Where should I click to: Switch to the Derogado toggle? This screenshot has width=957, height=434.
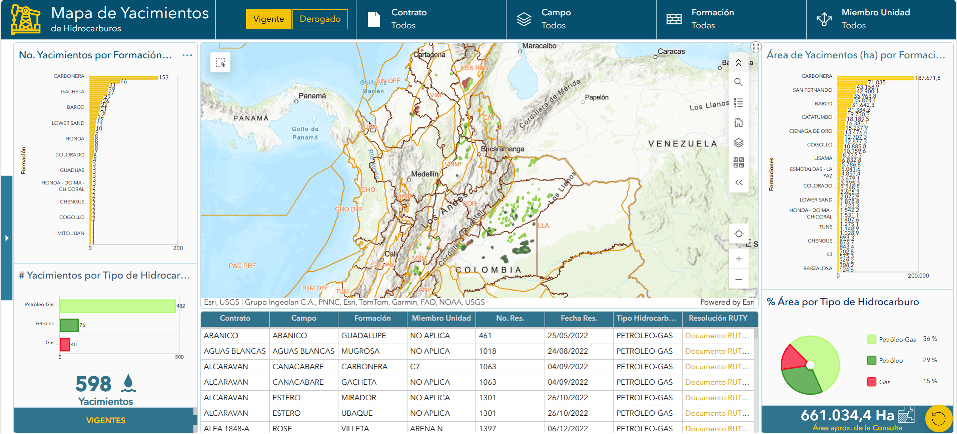point(321,19)
